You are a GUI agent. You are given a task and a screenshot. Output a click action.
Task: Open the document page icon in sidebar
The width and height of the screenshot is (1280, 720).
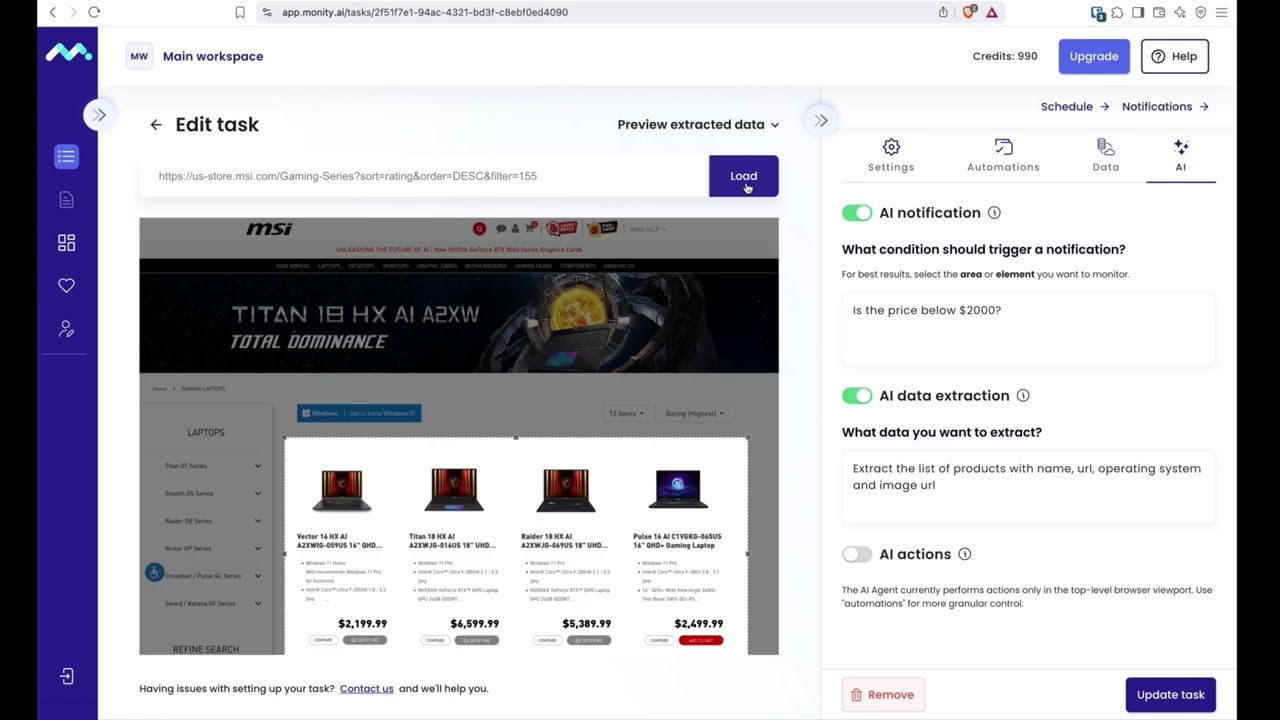[66, 200]
